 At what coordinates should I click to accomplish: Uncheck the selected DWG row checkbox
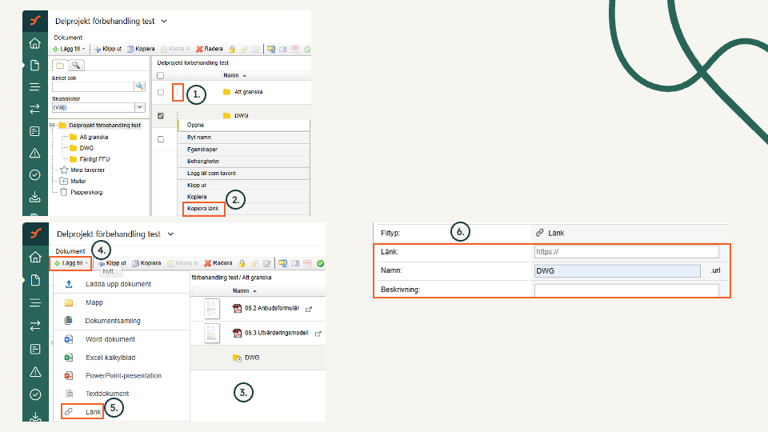tap(160, 116)
